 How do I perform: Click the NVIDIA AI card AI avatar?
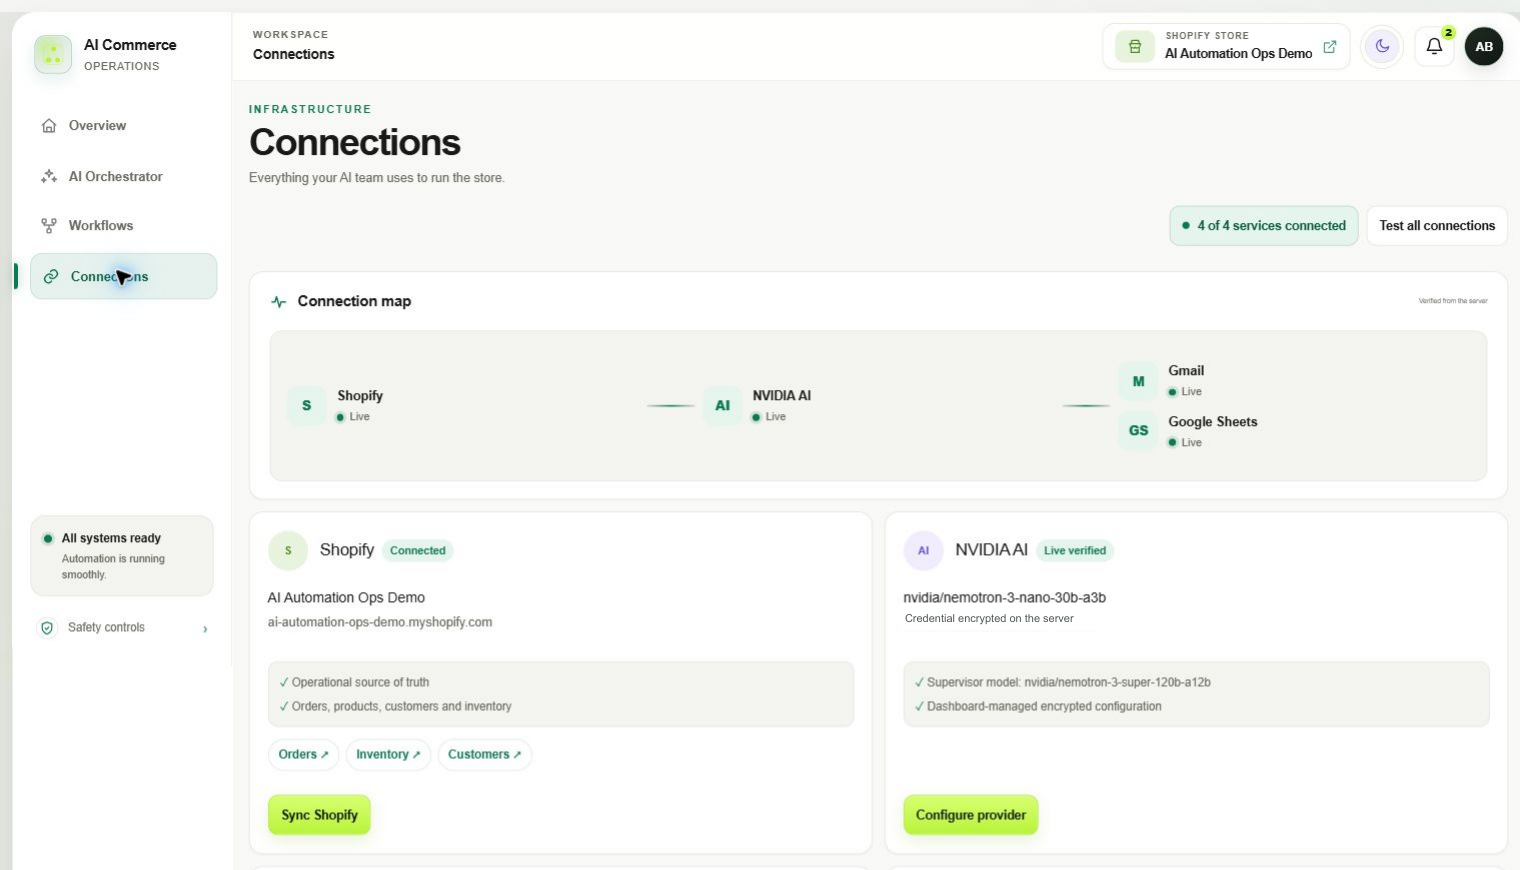coord(923,550)
